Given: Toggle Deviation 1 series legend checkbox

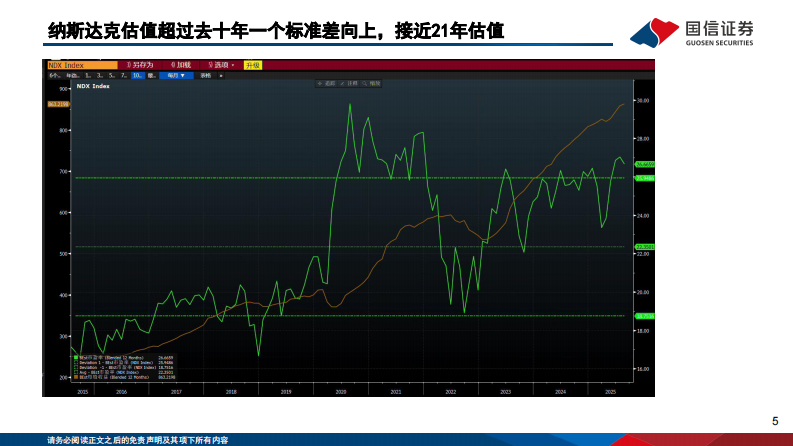Looking at the screenshot, I should [75, 362].
